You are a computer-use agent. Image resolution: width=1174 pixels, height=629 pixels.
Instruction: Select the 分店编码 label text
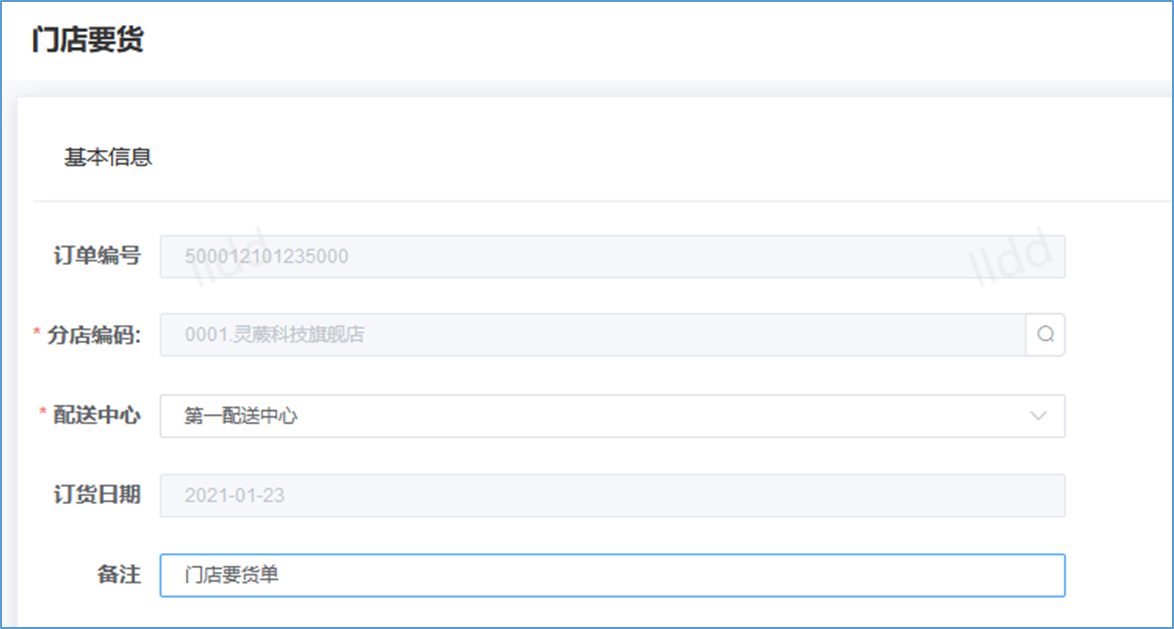[94, 335]
